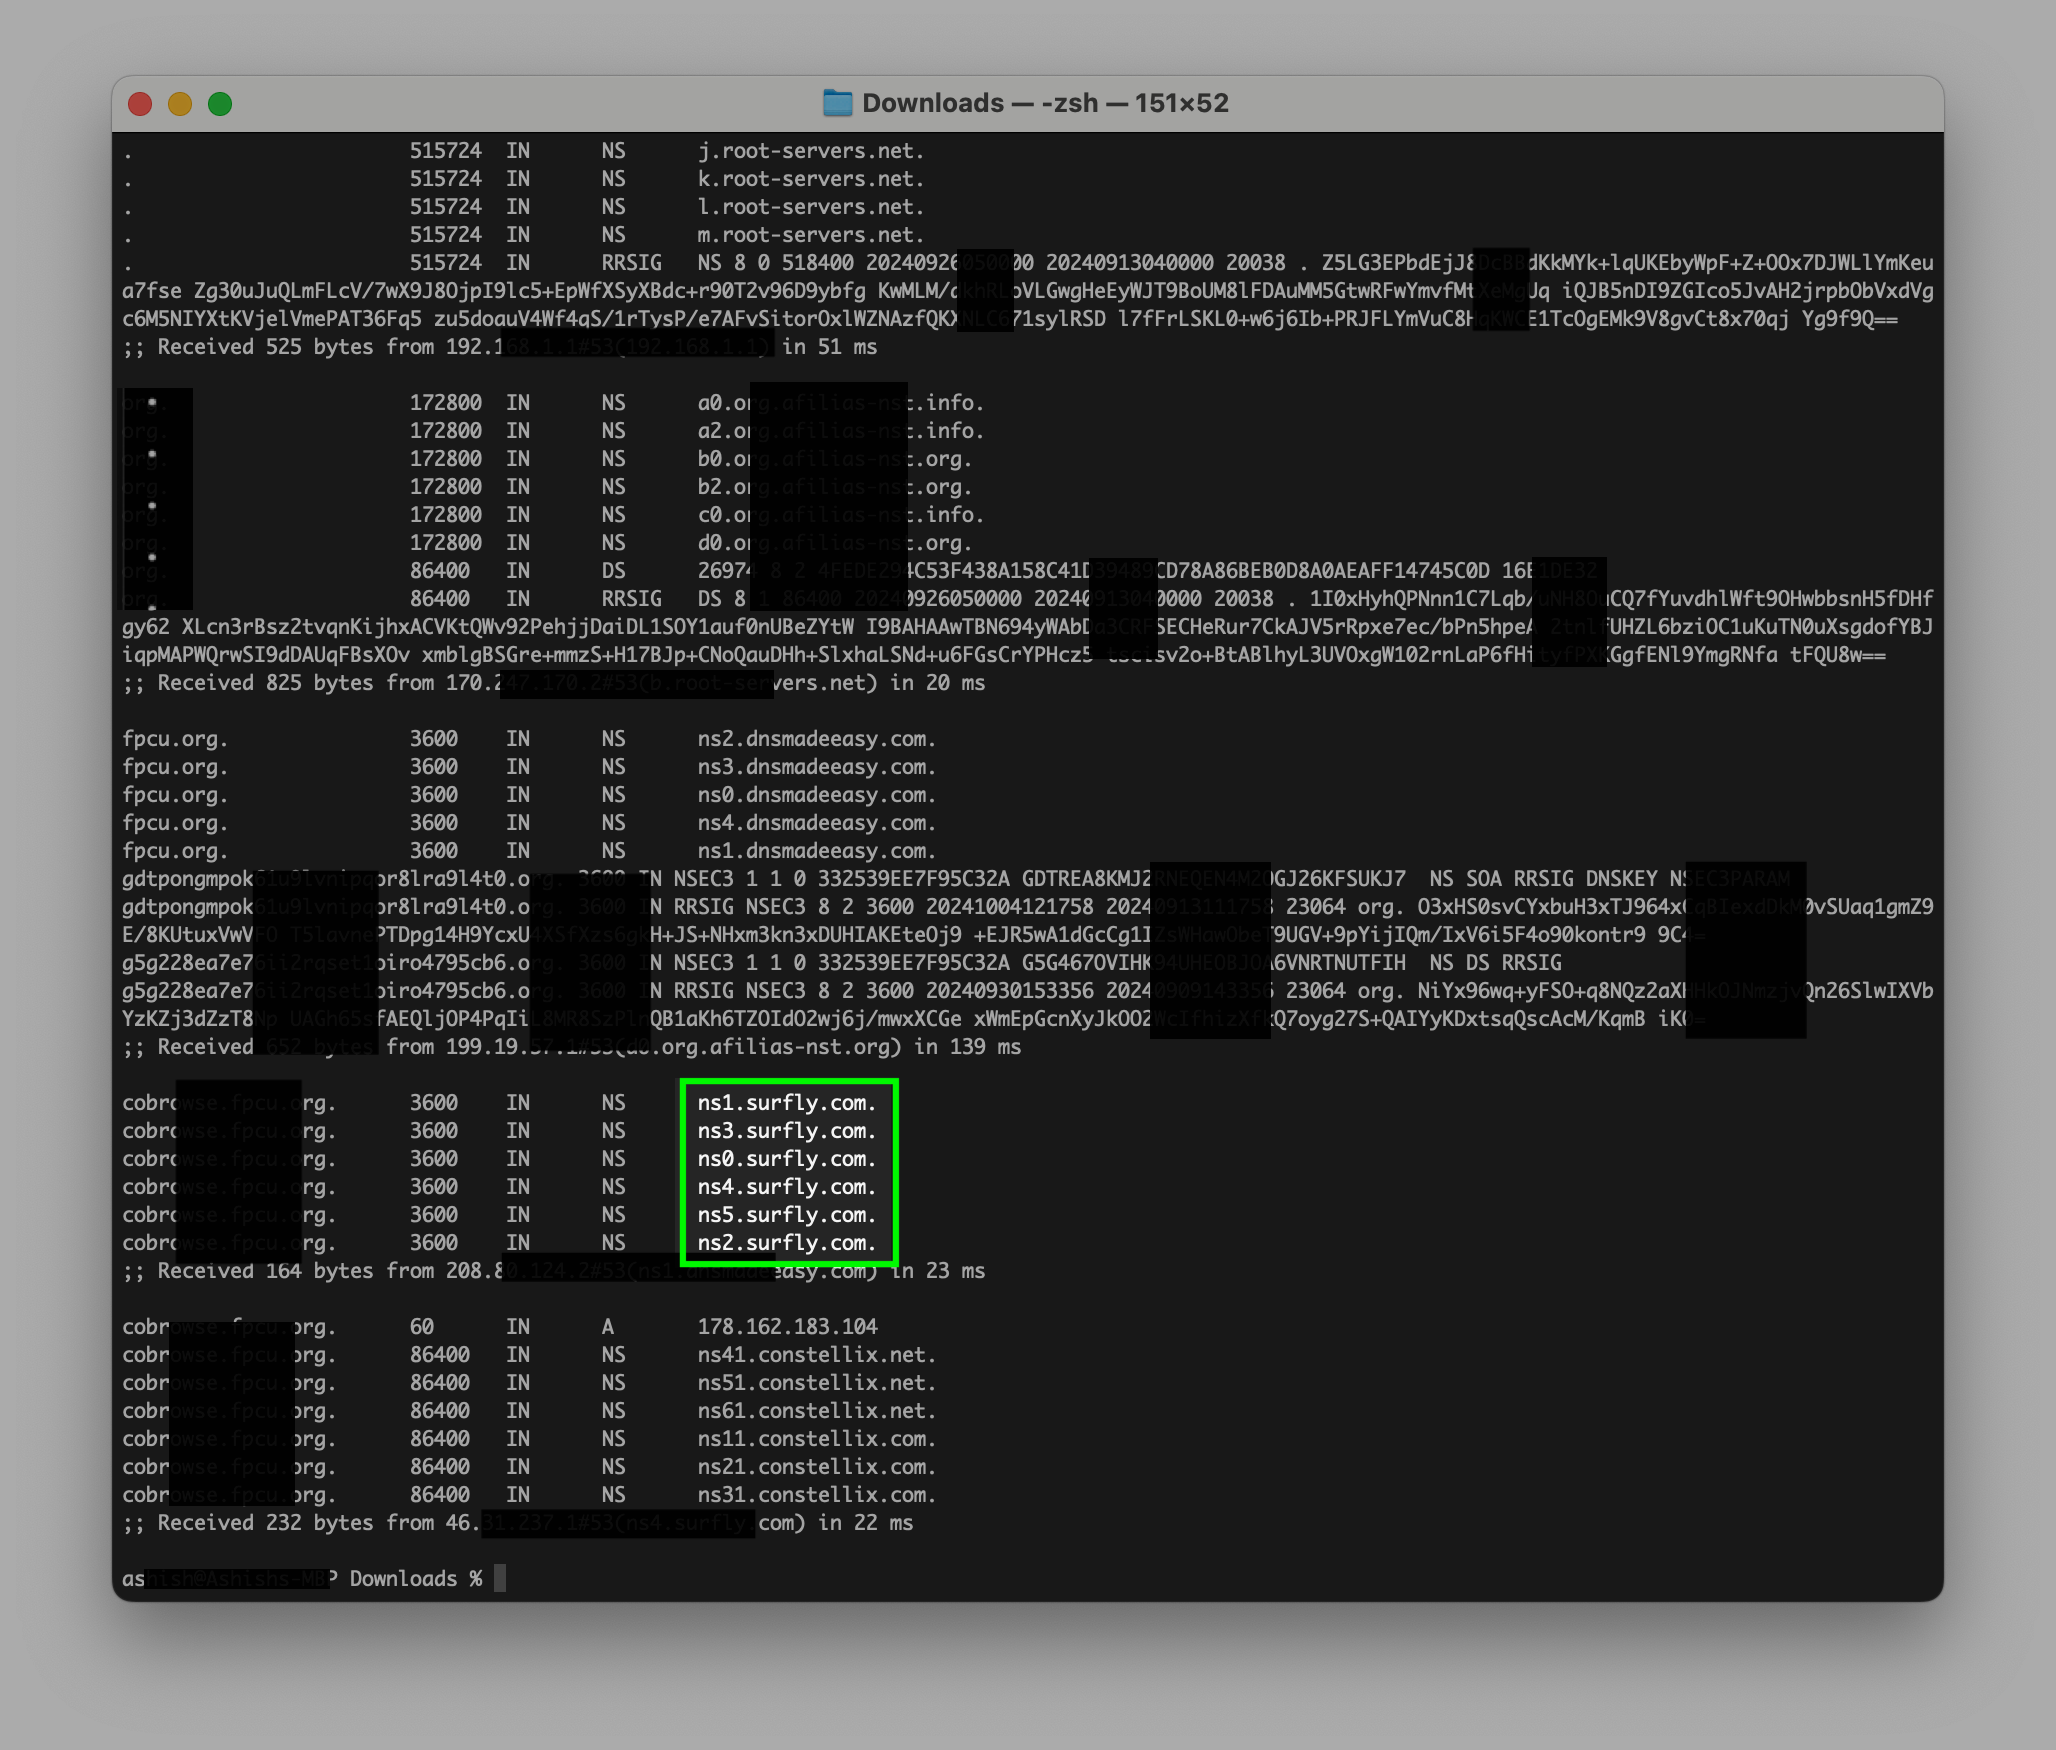The image size is (2056, 1750).
Task: Select the blinking terminal cursor block
Action: (x=498, y=1579)
